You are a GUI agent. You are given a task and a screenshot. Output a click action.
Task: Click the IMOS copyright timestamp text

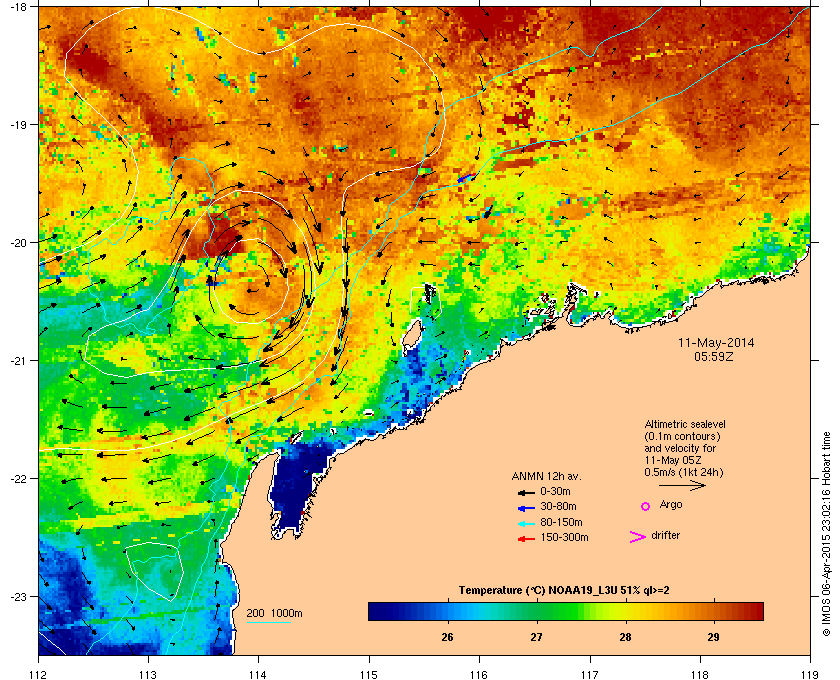click(826, 535)
